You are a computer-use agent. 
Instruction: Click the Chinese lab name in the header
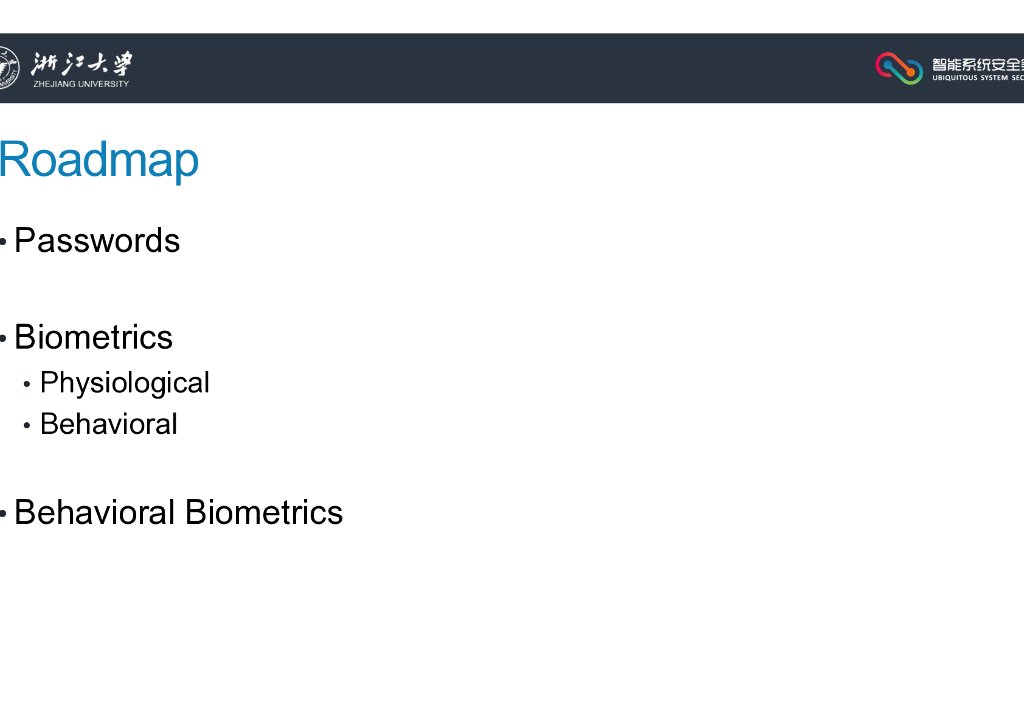pyautogui.click(x=977, y=63)
